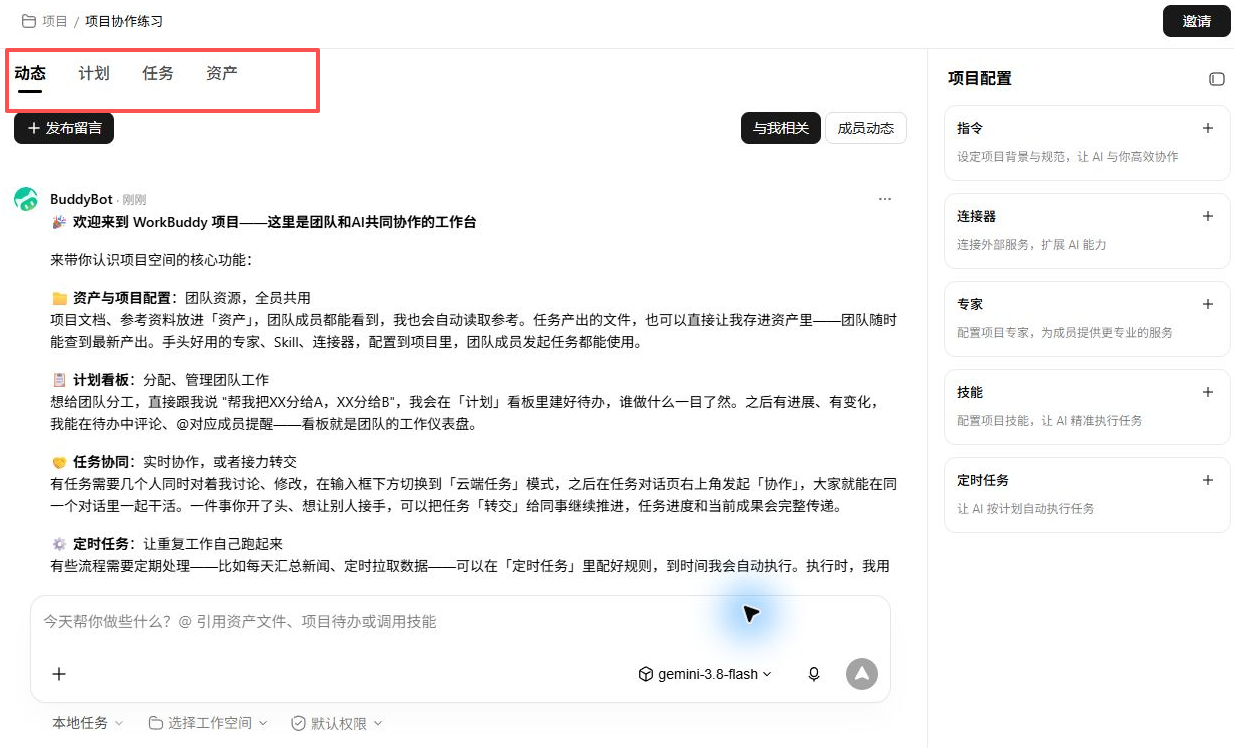Open the 本地任务 mode dropdown
The height and width of the screenshot is (748, 1234).
[x=88, y=723]
